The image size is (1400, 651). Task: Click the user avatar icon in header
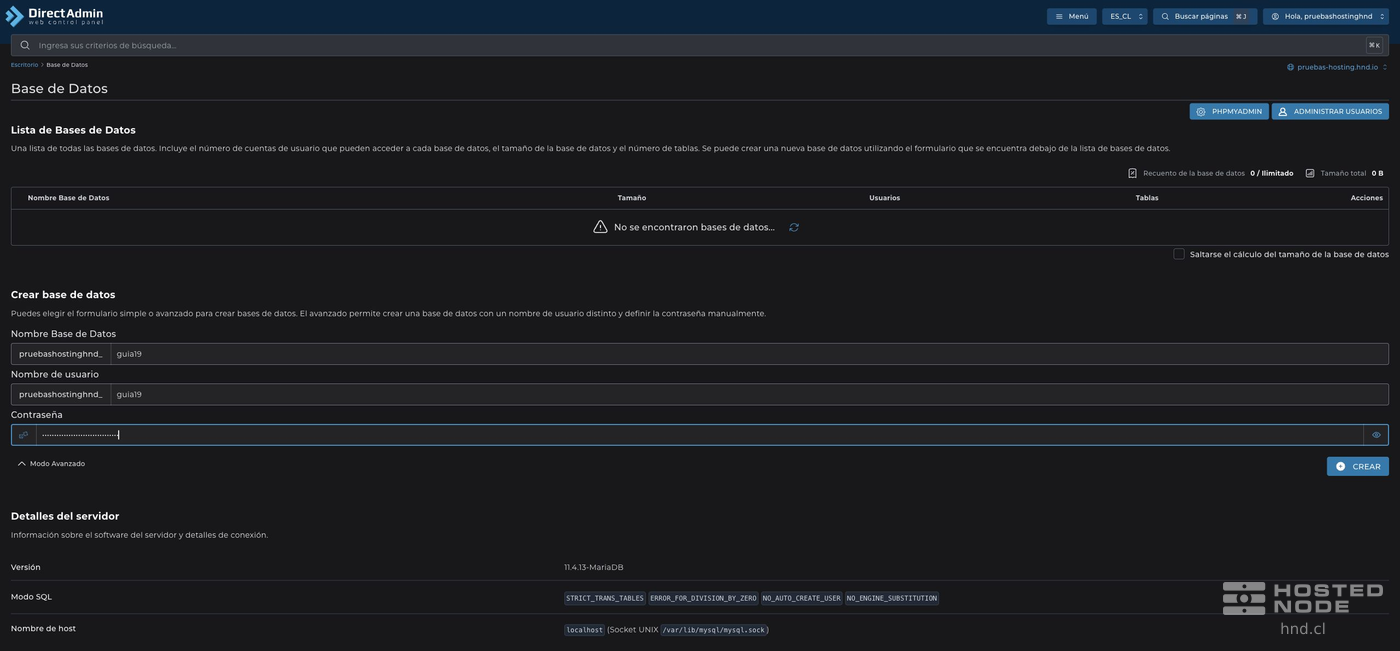1275,16
